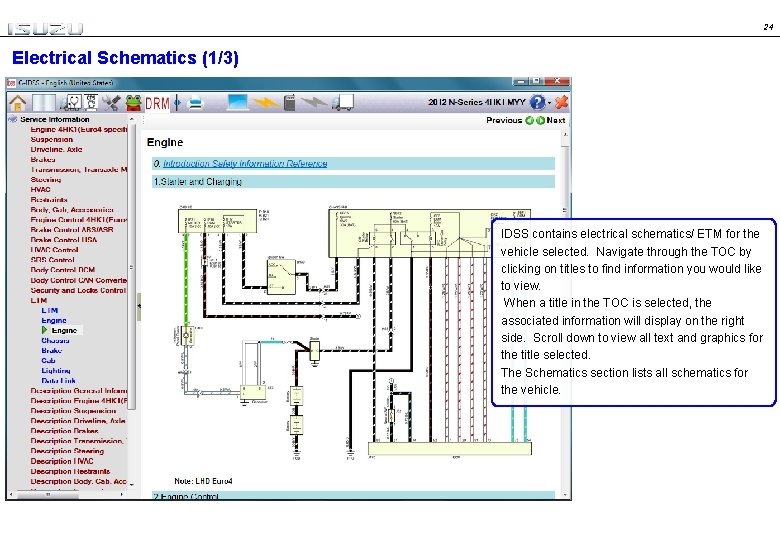Viewport: 780px width, 540px height.
Task: Select highlighted Engine item with green arrow
Action: click(64, 330)
